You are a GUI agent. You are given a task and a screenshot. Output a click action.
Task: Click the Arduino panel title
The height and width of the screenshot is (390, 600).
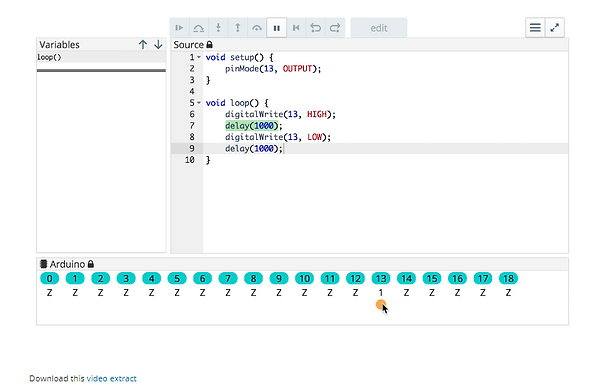pyautogui.click(x=67, y=264)
